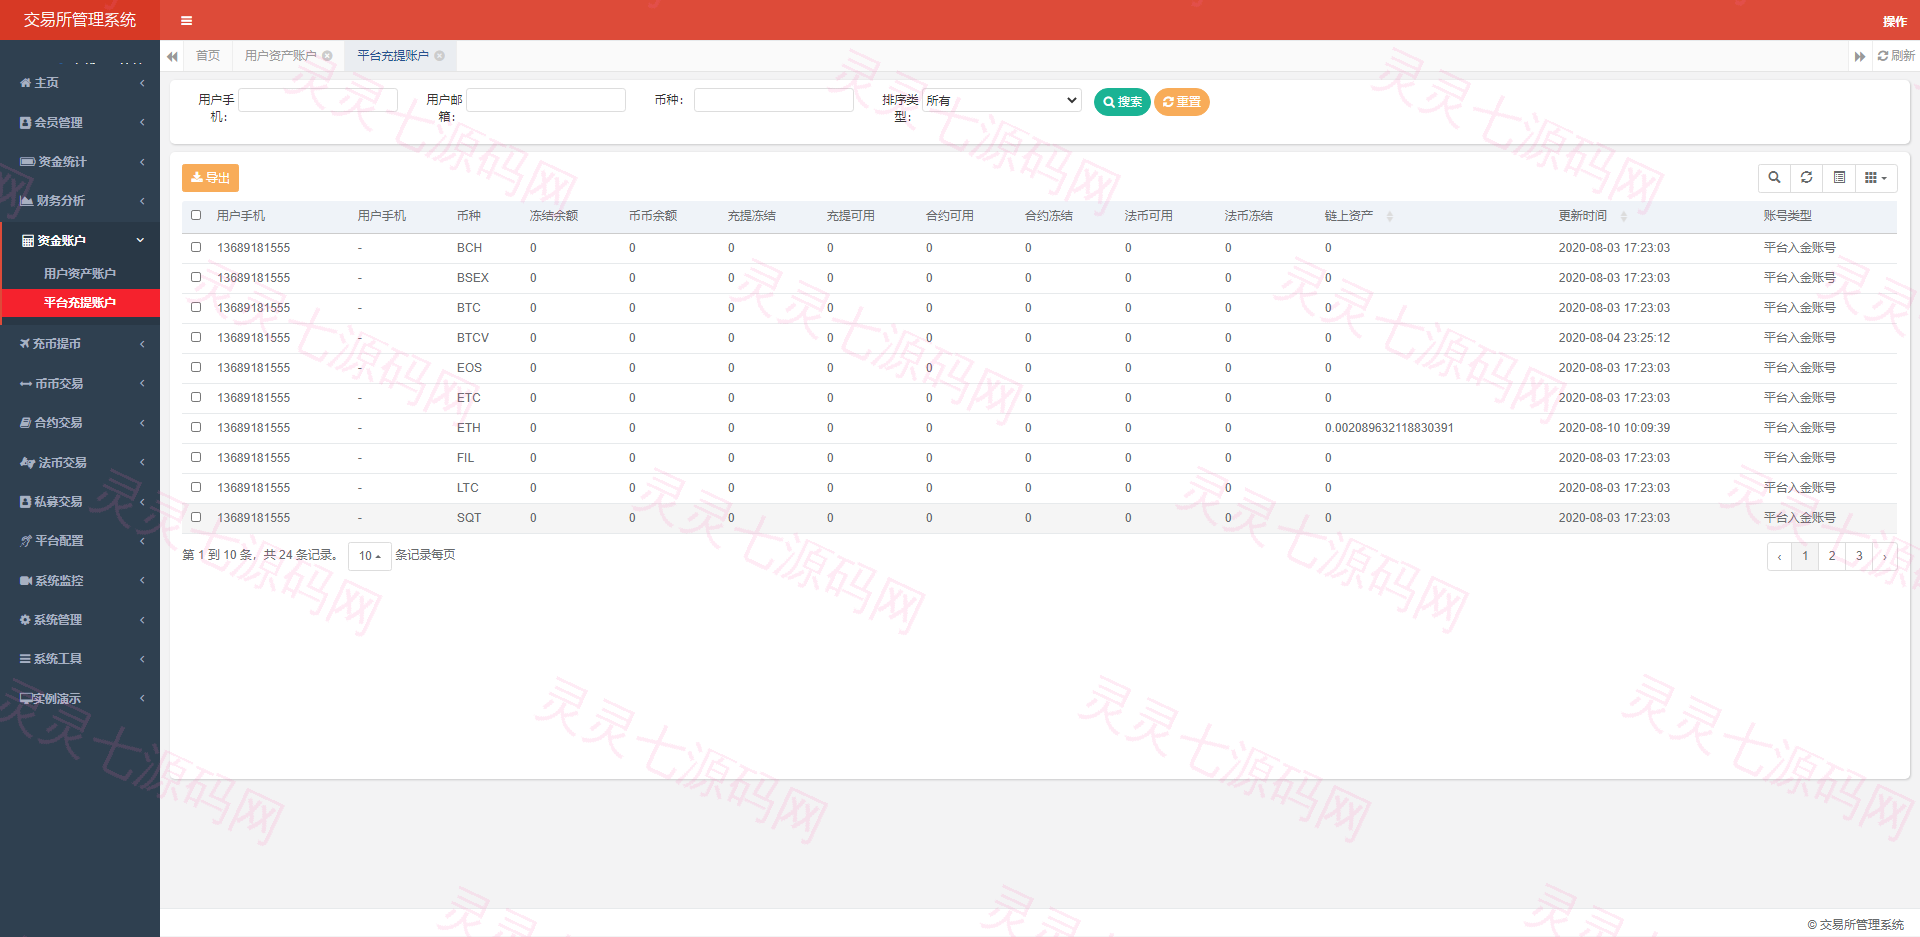This screenshot has width=1920, height=937.
Task: Open the 系统管理 sidebar menu
Action: [x=80, y=620]
